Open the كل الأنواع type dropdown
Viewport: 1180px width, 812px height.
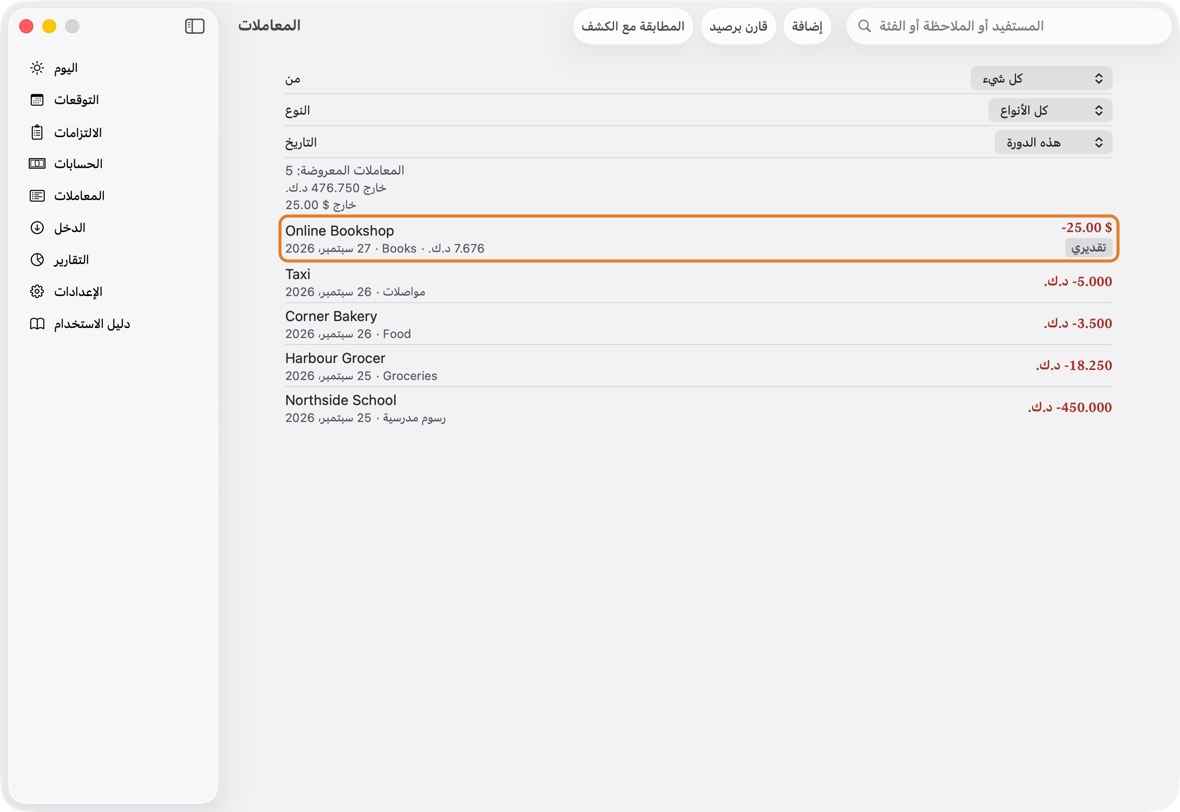(1051, 111)
